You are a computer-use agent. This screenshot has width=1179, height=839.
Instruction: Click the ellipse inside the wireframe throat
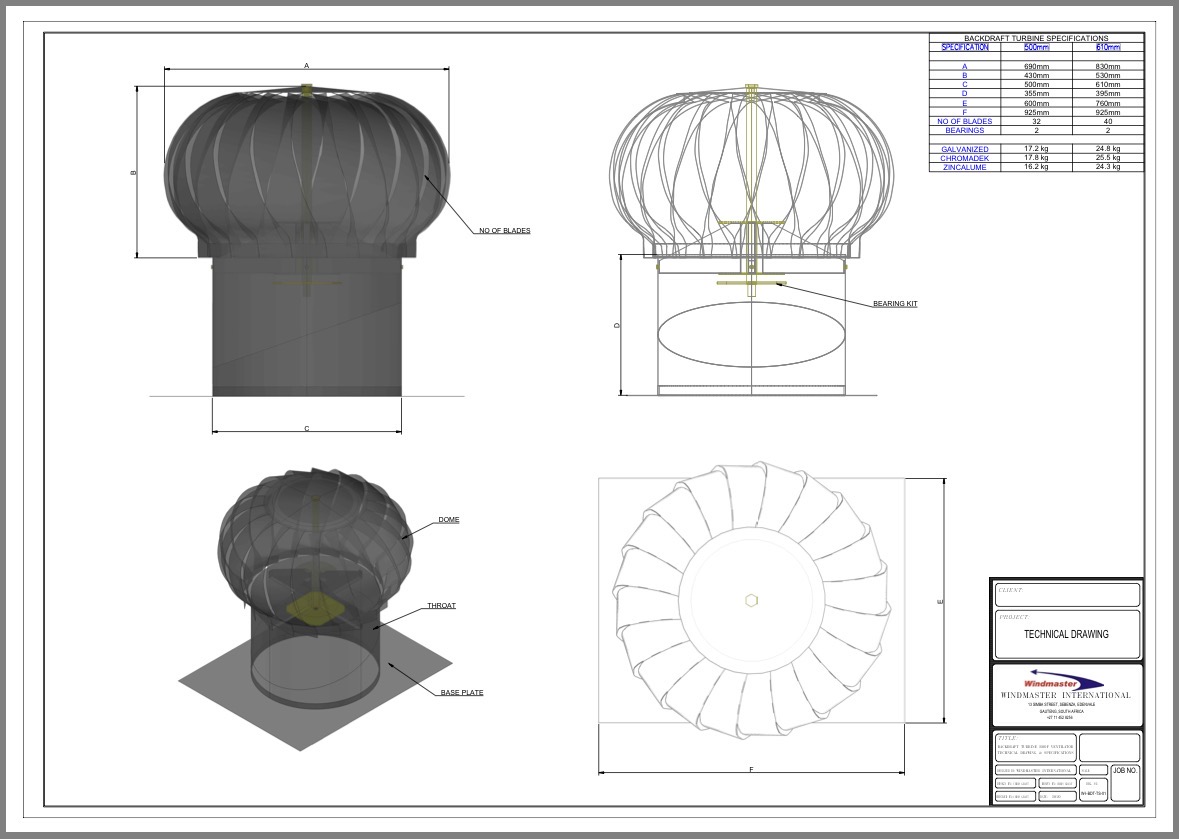pos(750,335)
